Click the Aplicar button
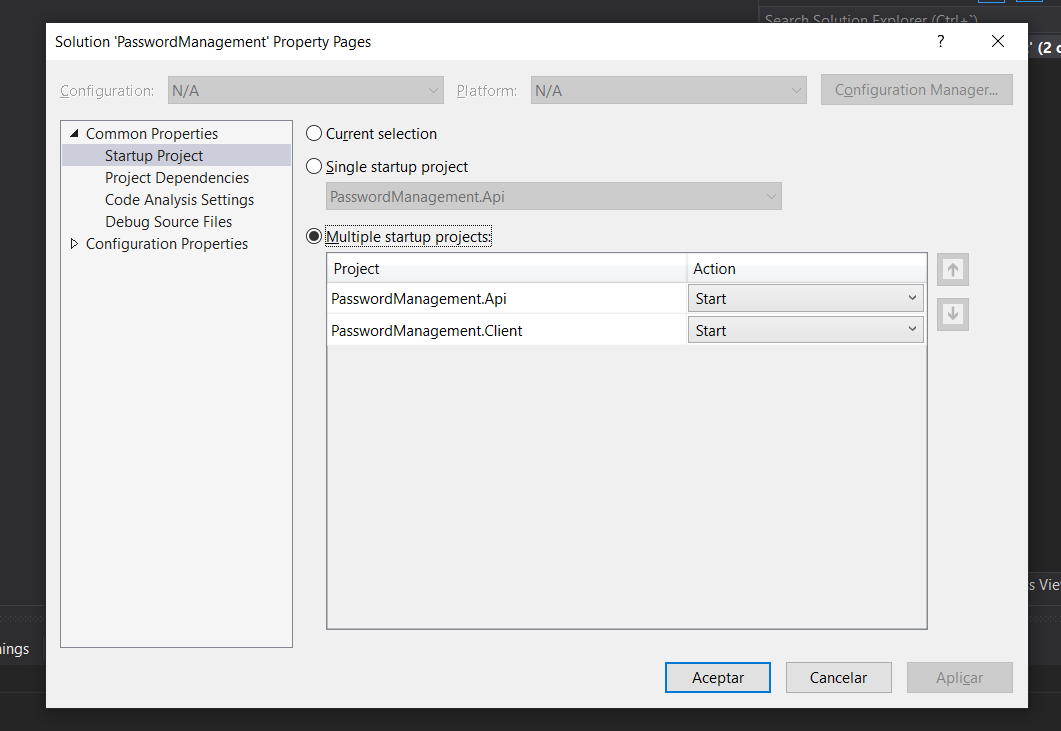 pyautogui.click(x=960, y=678)
